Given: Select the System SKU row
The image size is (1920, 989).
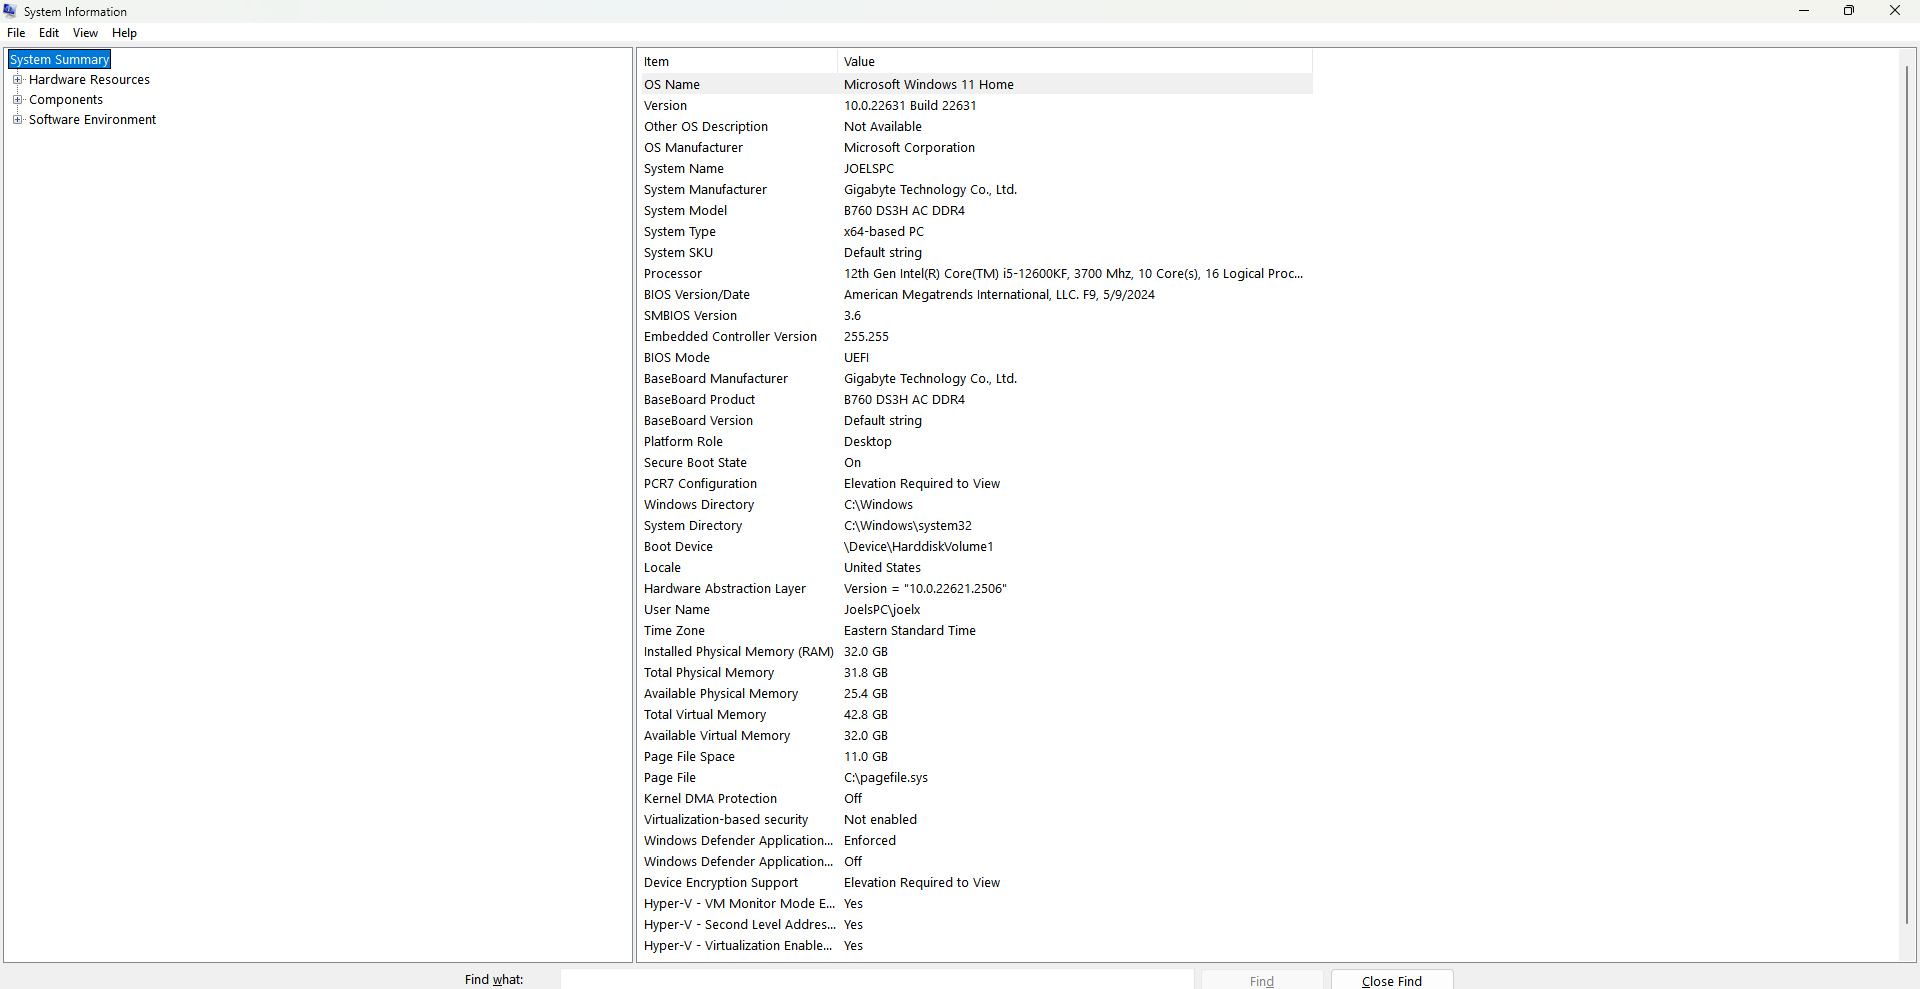Looking at the screenshot, I should pos(976,253).
